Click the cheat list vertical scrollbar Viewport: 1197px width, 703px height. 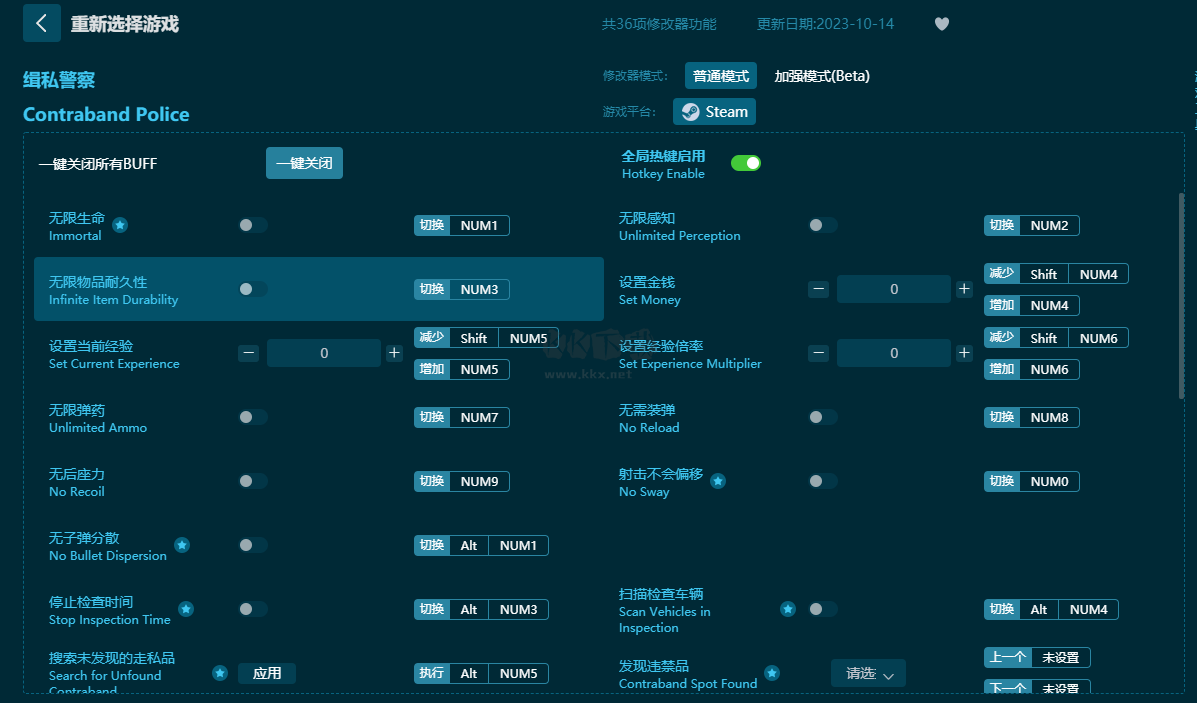1182,296
